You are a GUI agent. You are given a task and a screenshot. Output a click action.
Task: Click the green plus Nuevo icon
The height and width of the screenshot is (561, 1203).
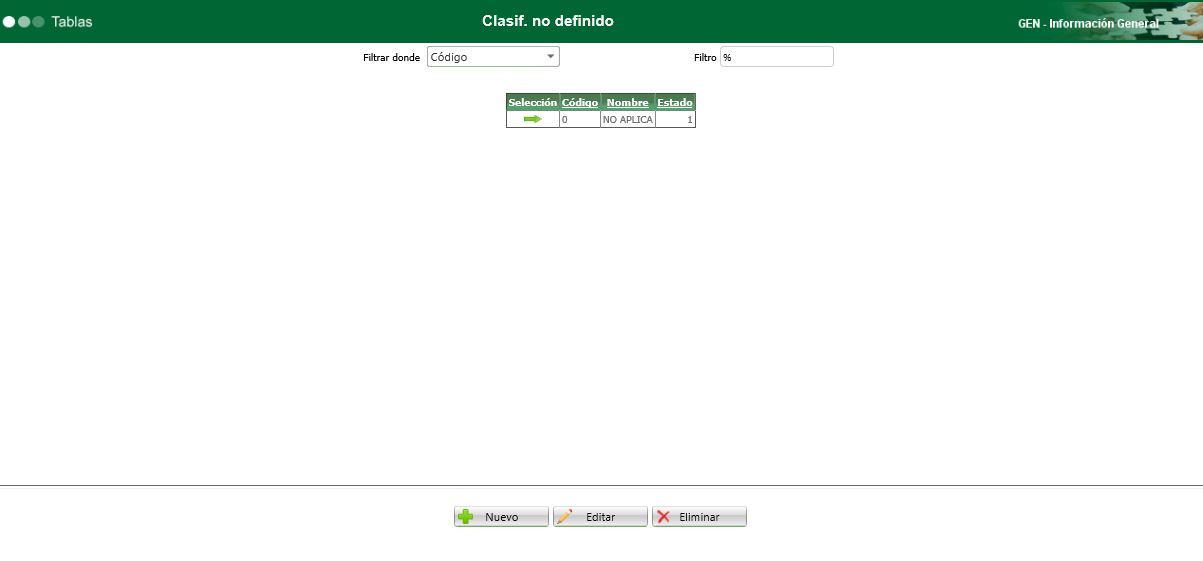point(466,517)
